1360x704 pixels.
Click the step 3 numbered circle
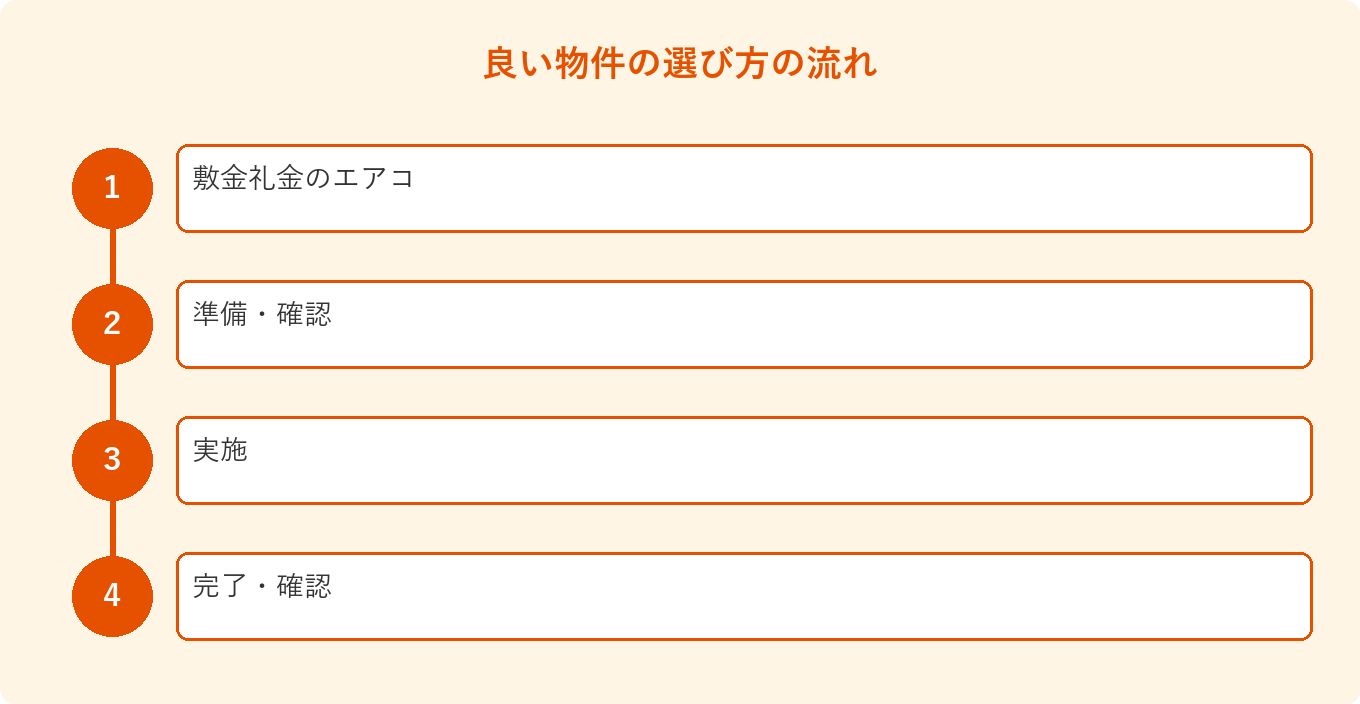pos(112,460)
